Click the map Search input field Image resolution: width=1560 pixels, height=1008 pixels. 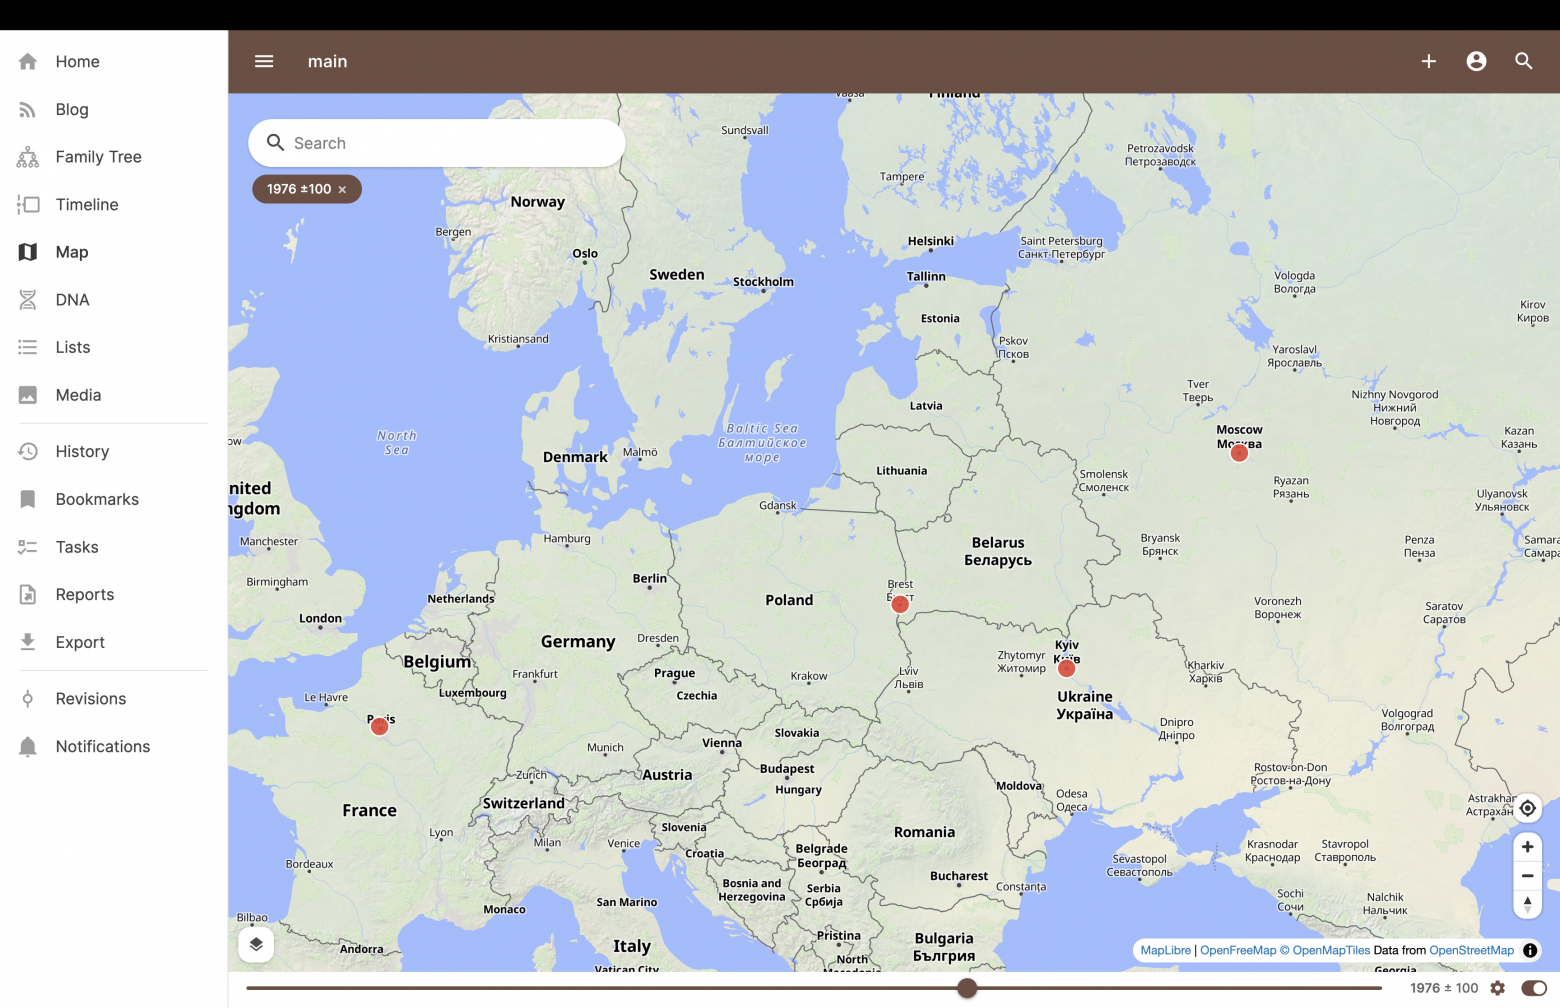click(x=437, y=143)
